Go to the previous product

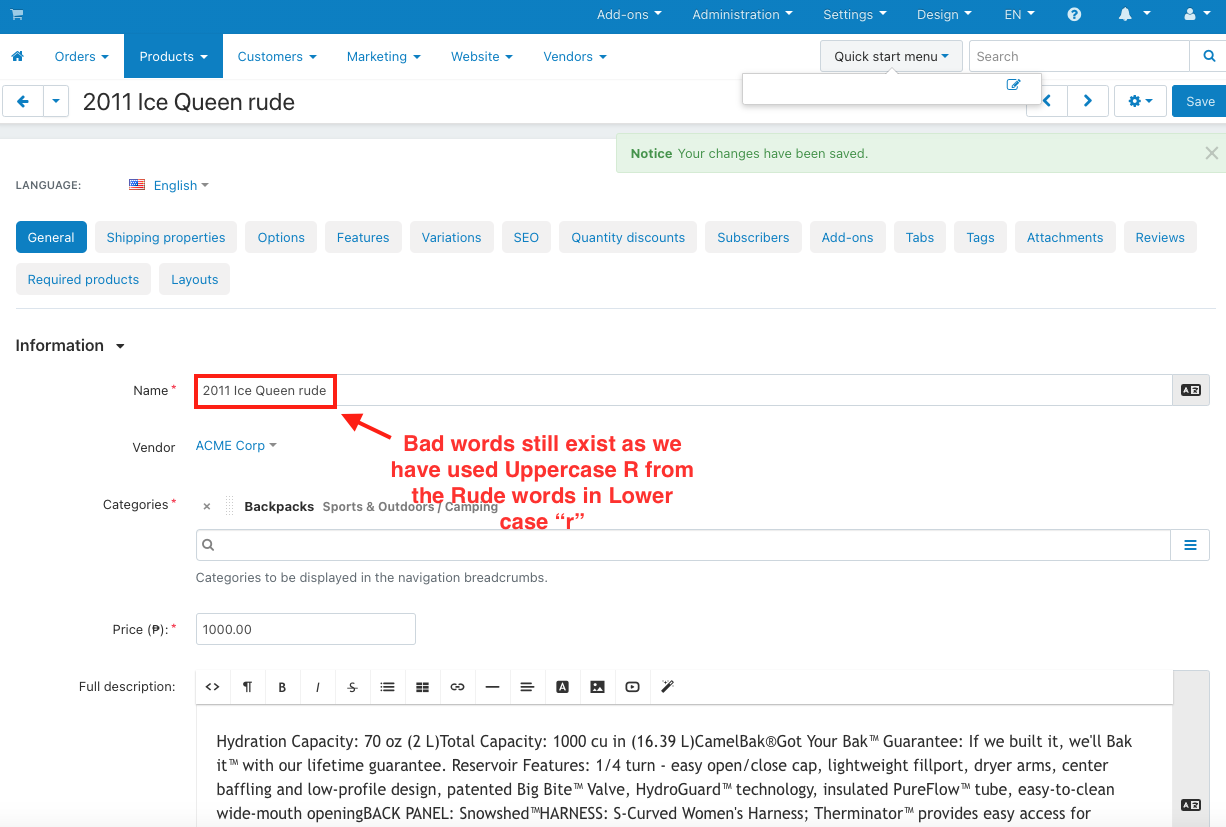1047,101
